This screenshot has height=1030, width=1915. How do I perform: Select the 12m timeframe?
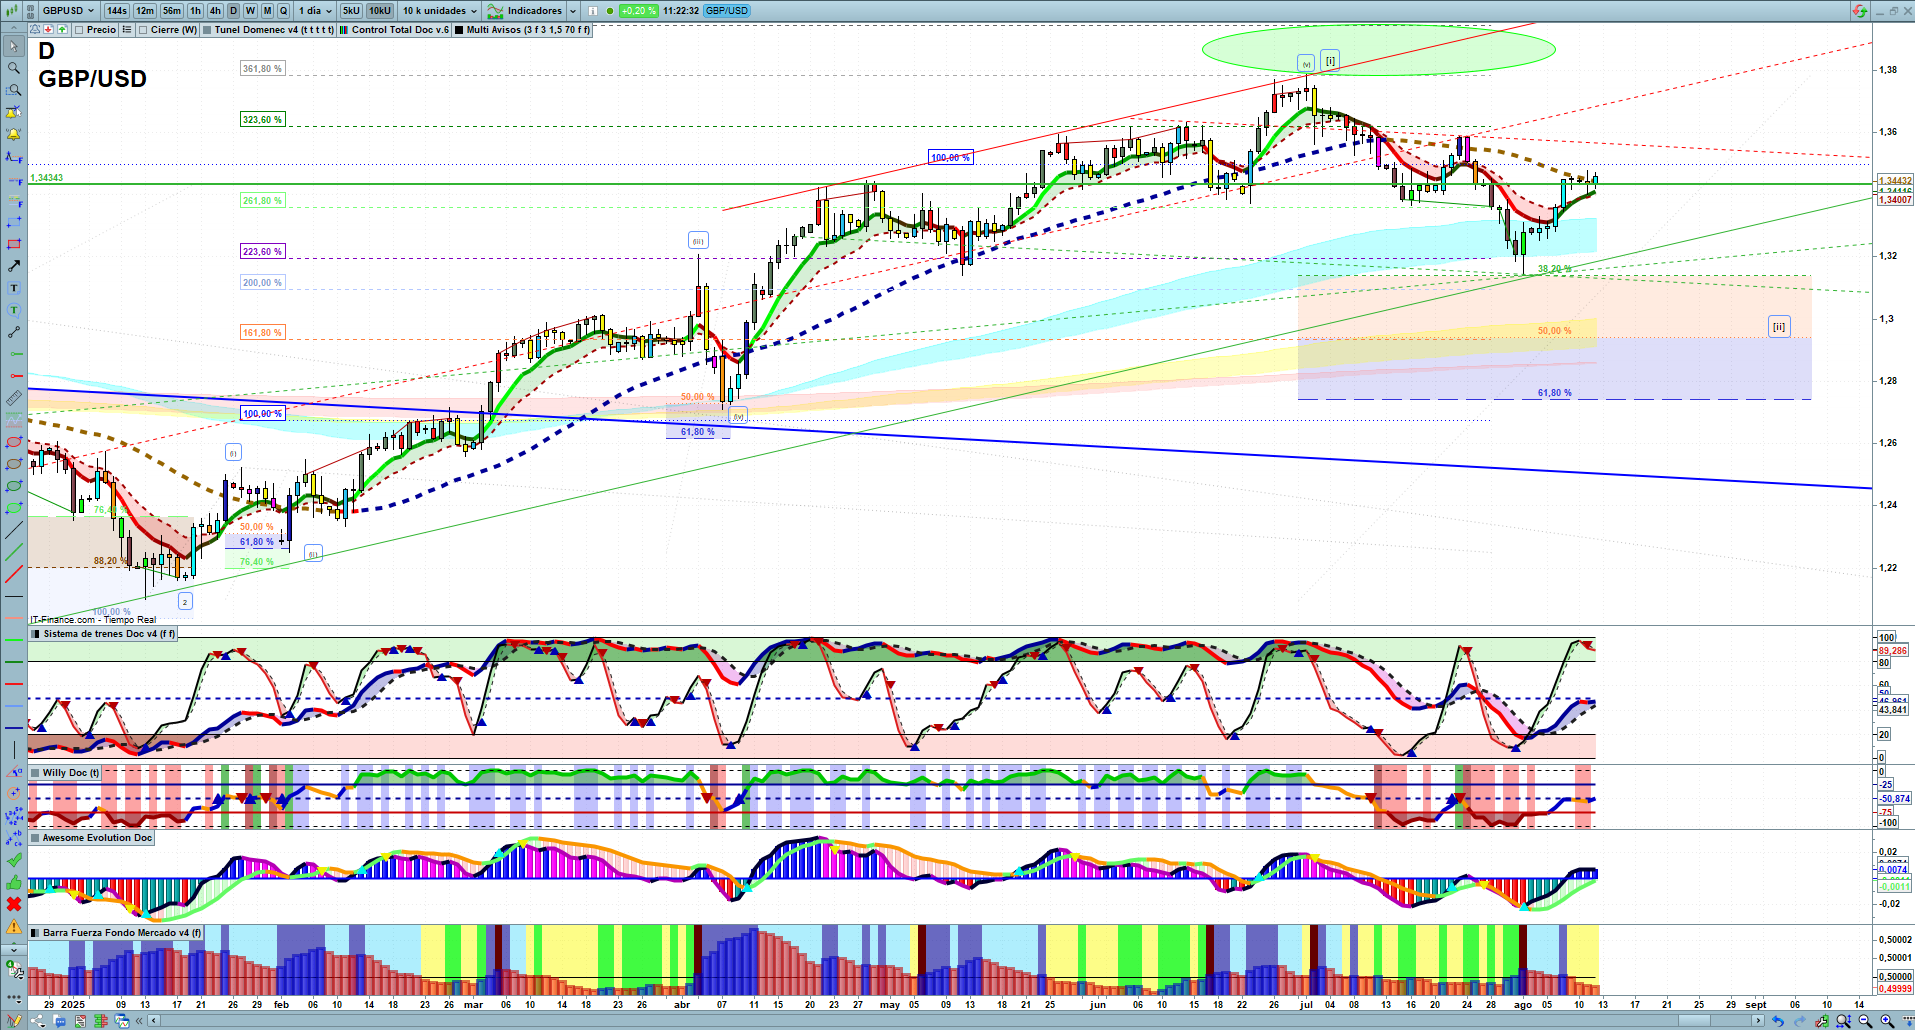tap(145, 11)
